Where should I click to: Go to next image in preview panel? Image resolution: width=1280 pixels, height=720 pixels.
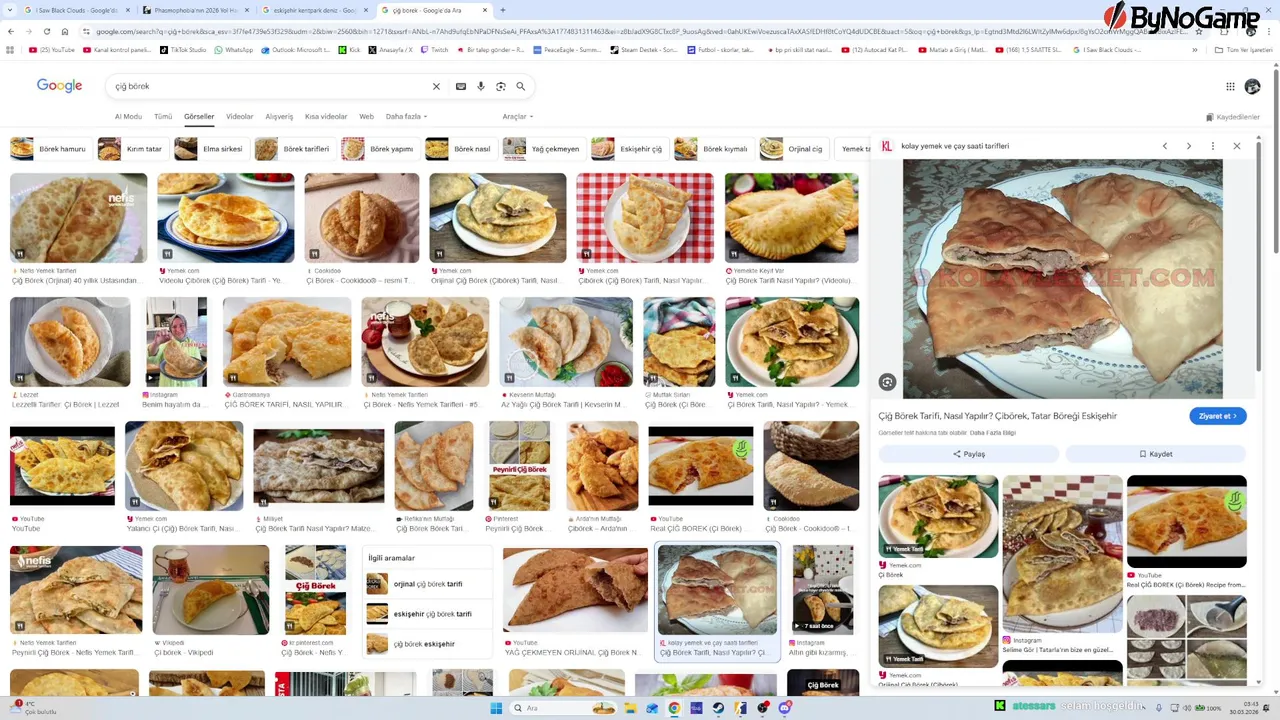[1189, 146]
